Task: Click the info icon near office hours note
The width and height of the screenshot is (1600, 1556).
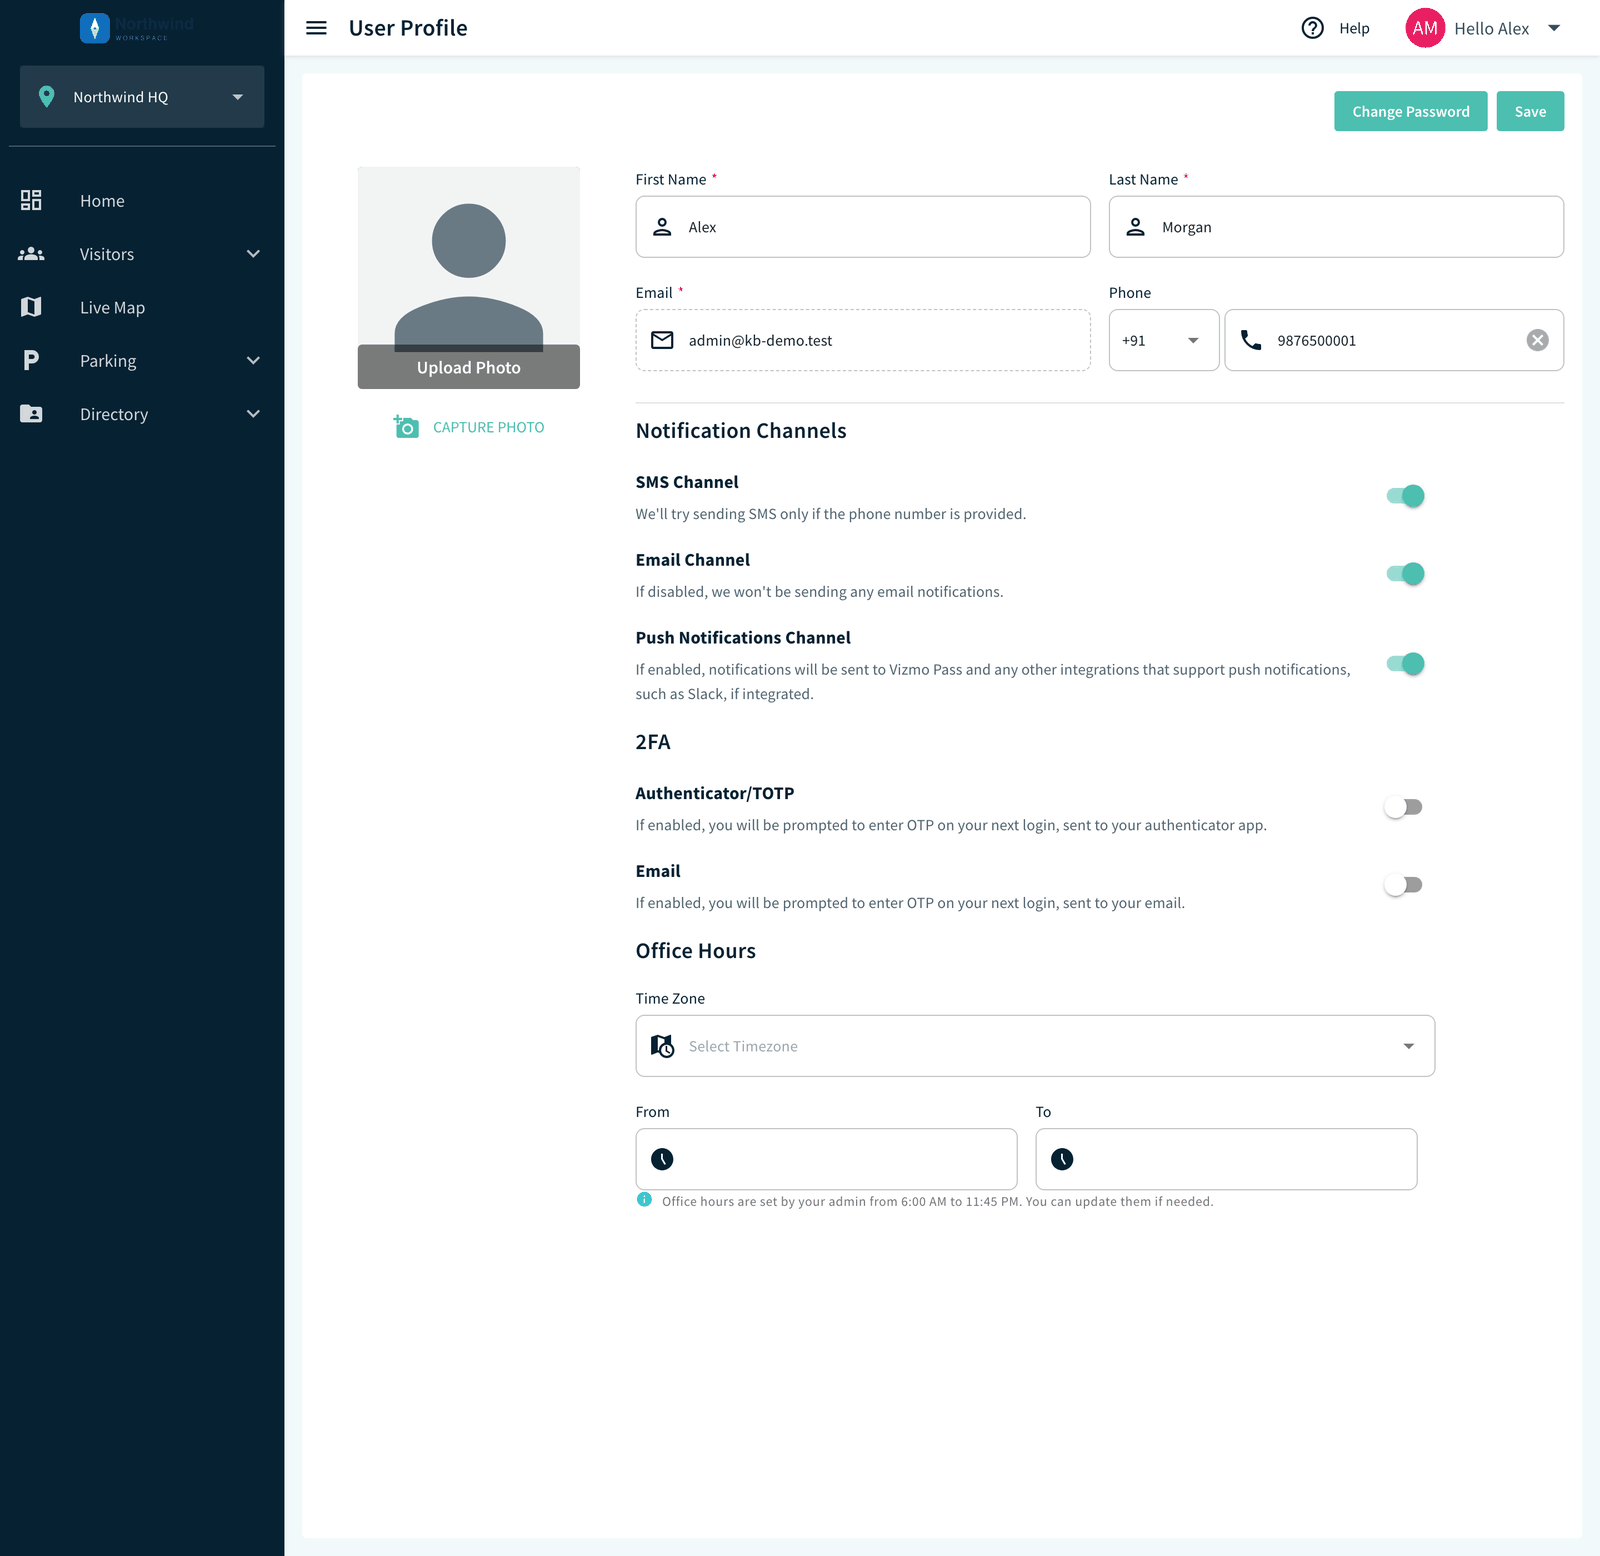Action: (644, 1200)
